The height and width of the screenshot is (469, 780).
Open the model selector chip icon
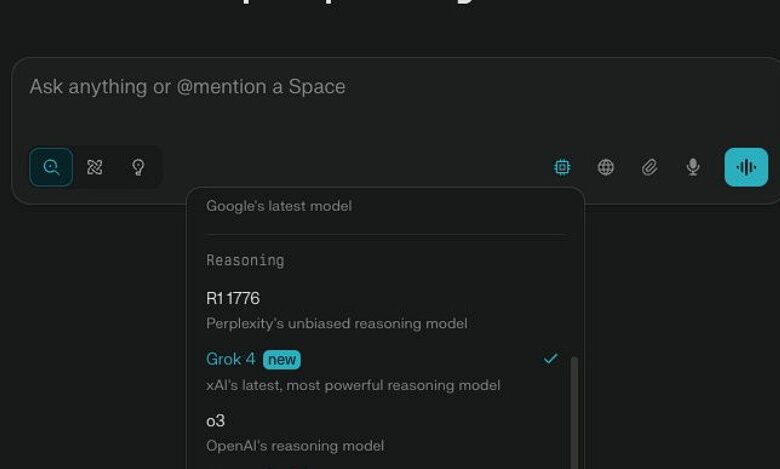pos(562,167)
